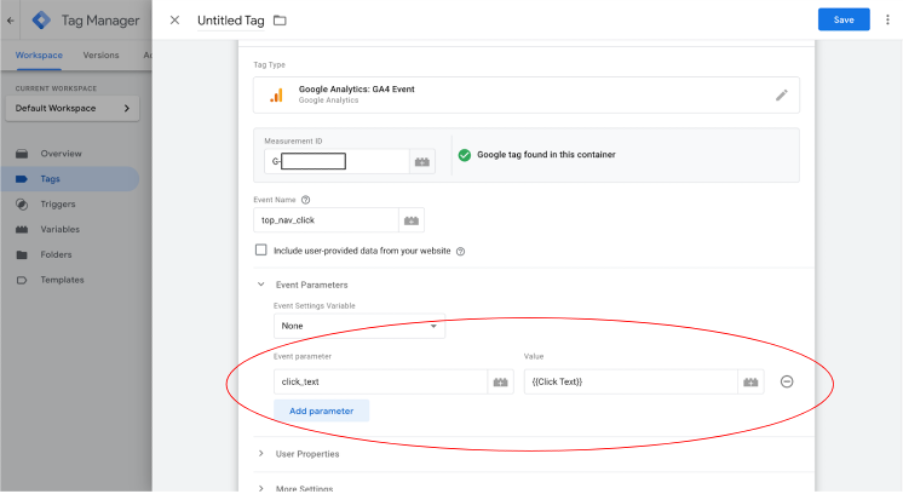
Task: Go to Overview in the sidebar
Action: tap(61, 154)
